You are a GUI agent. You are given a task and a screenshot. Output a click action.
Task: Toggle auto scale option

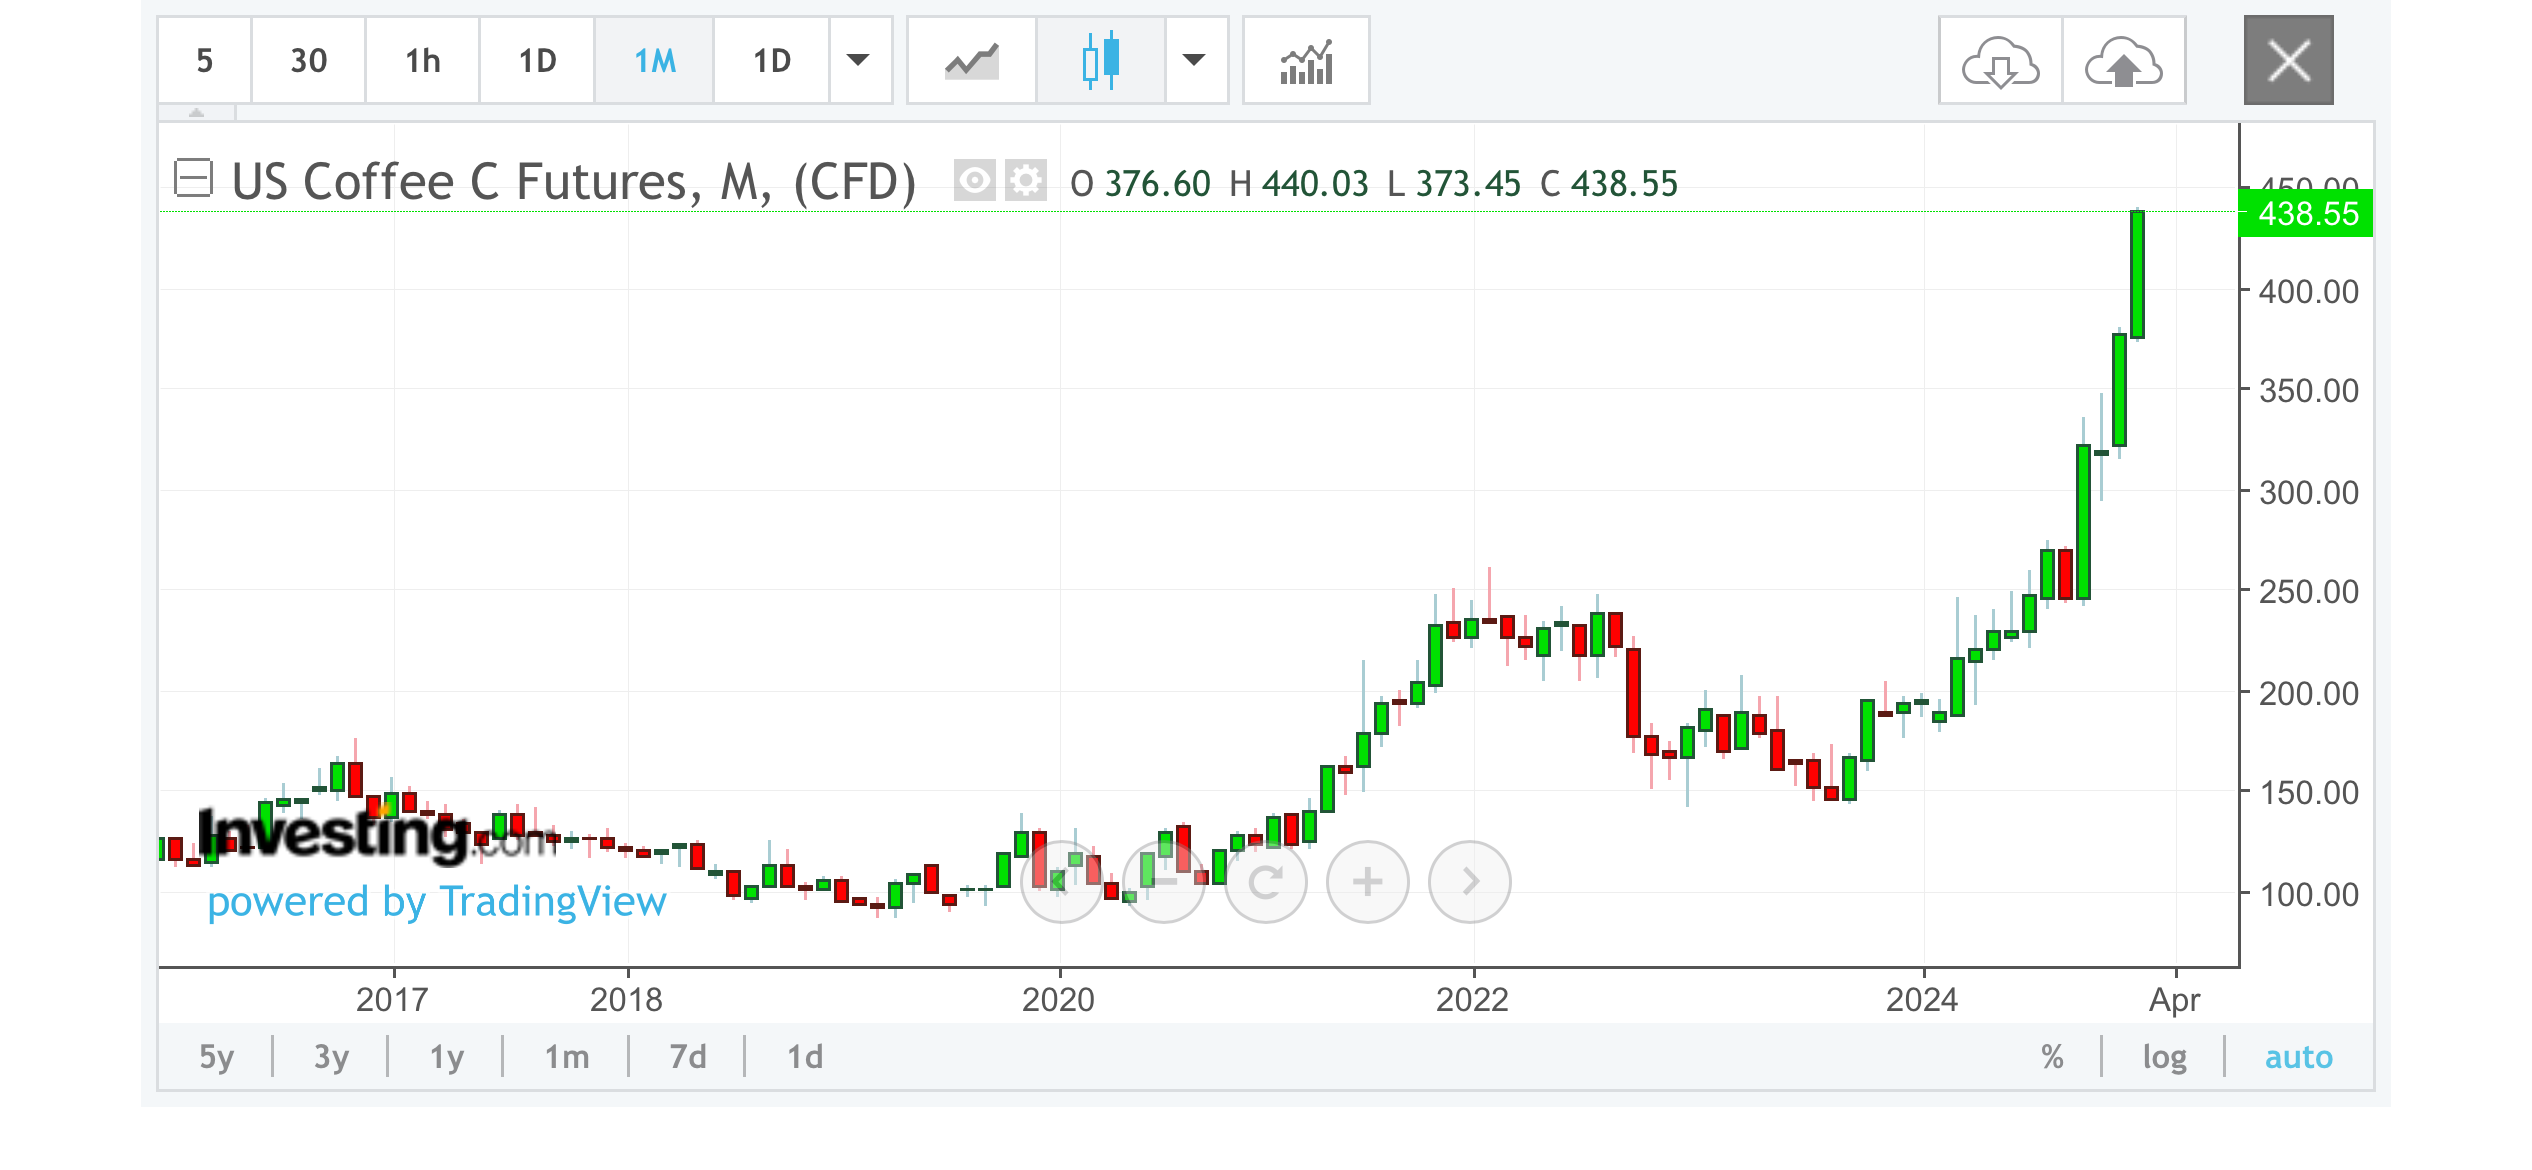pyautogui.click(x=2298, y=1057)
